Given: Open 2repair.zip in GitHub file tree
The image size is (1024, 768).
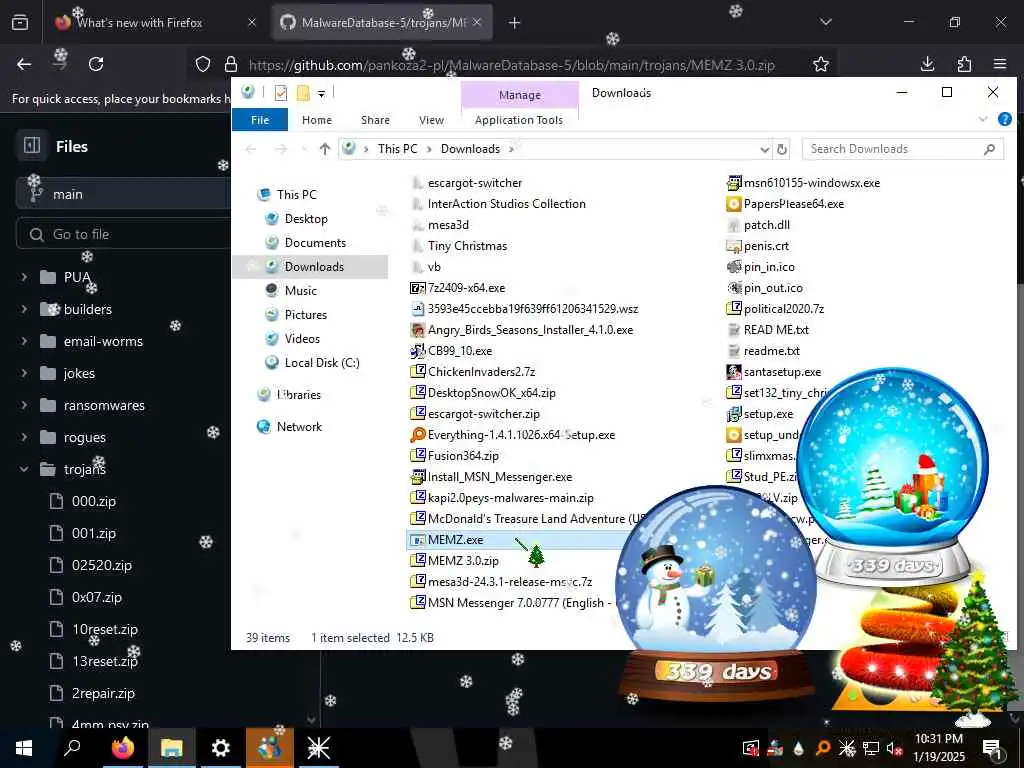Looking at the screenshot, I should tap(103, 693).
